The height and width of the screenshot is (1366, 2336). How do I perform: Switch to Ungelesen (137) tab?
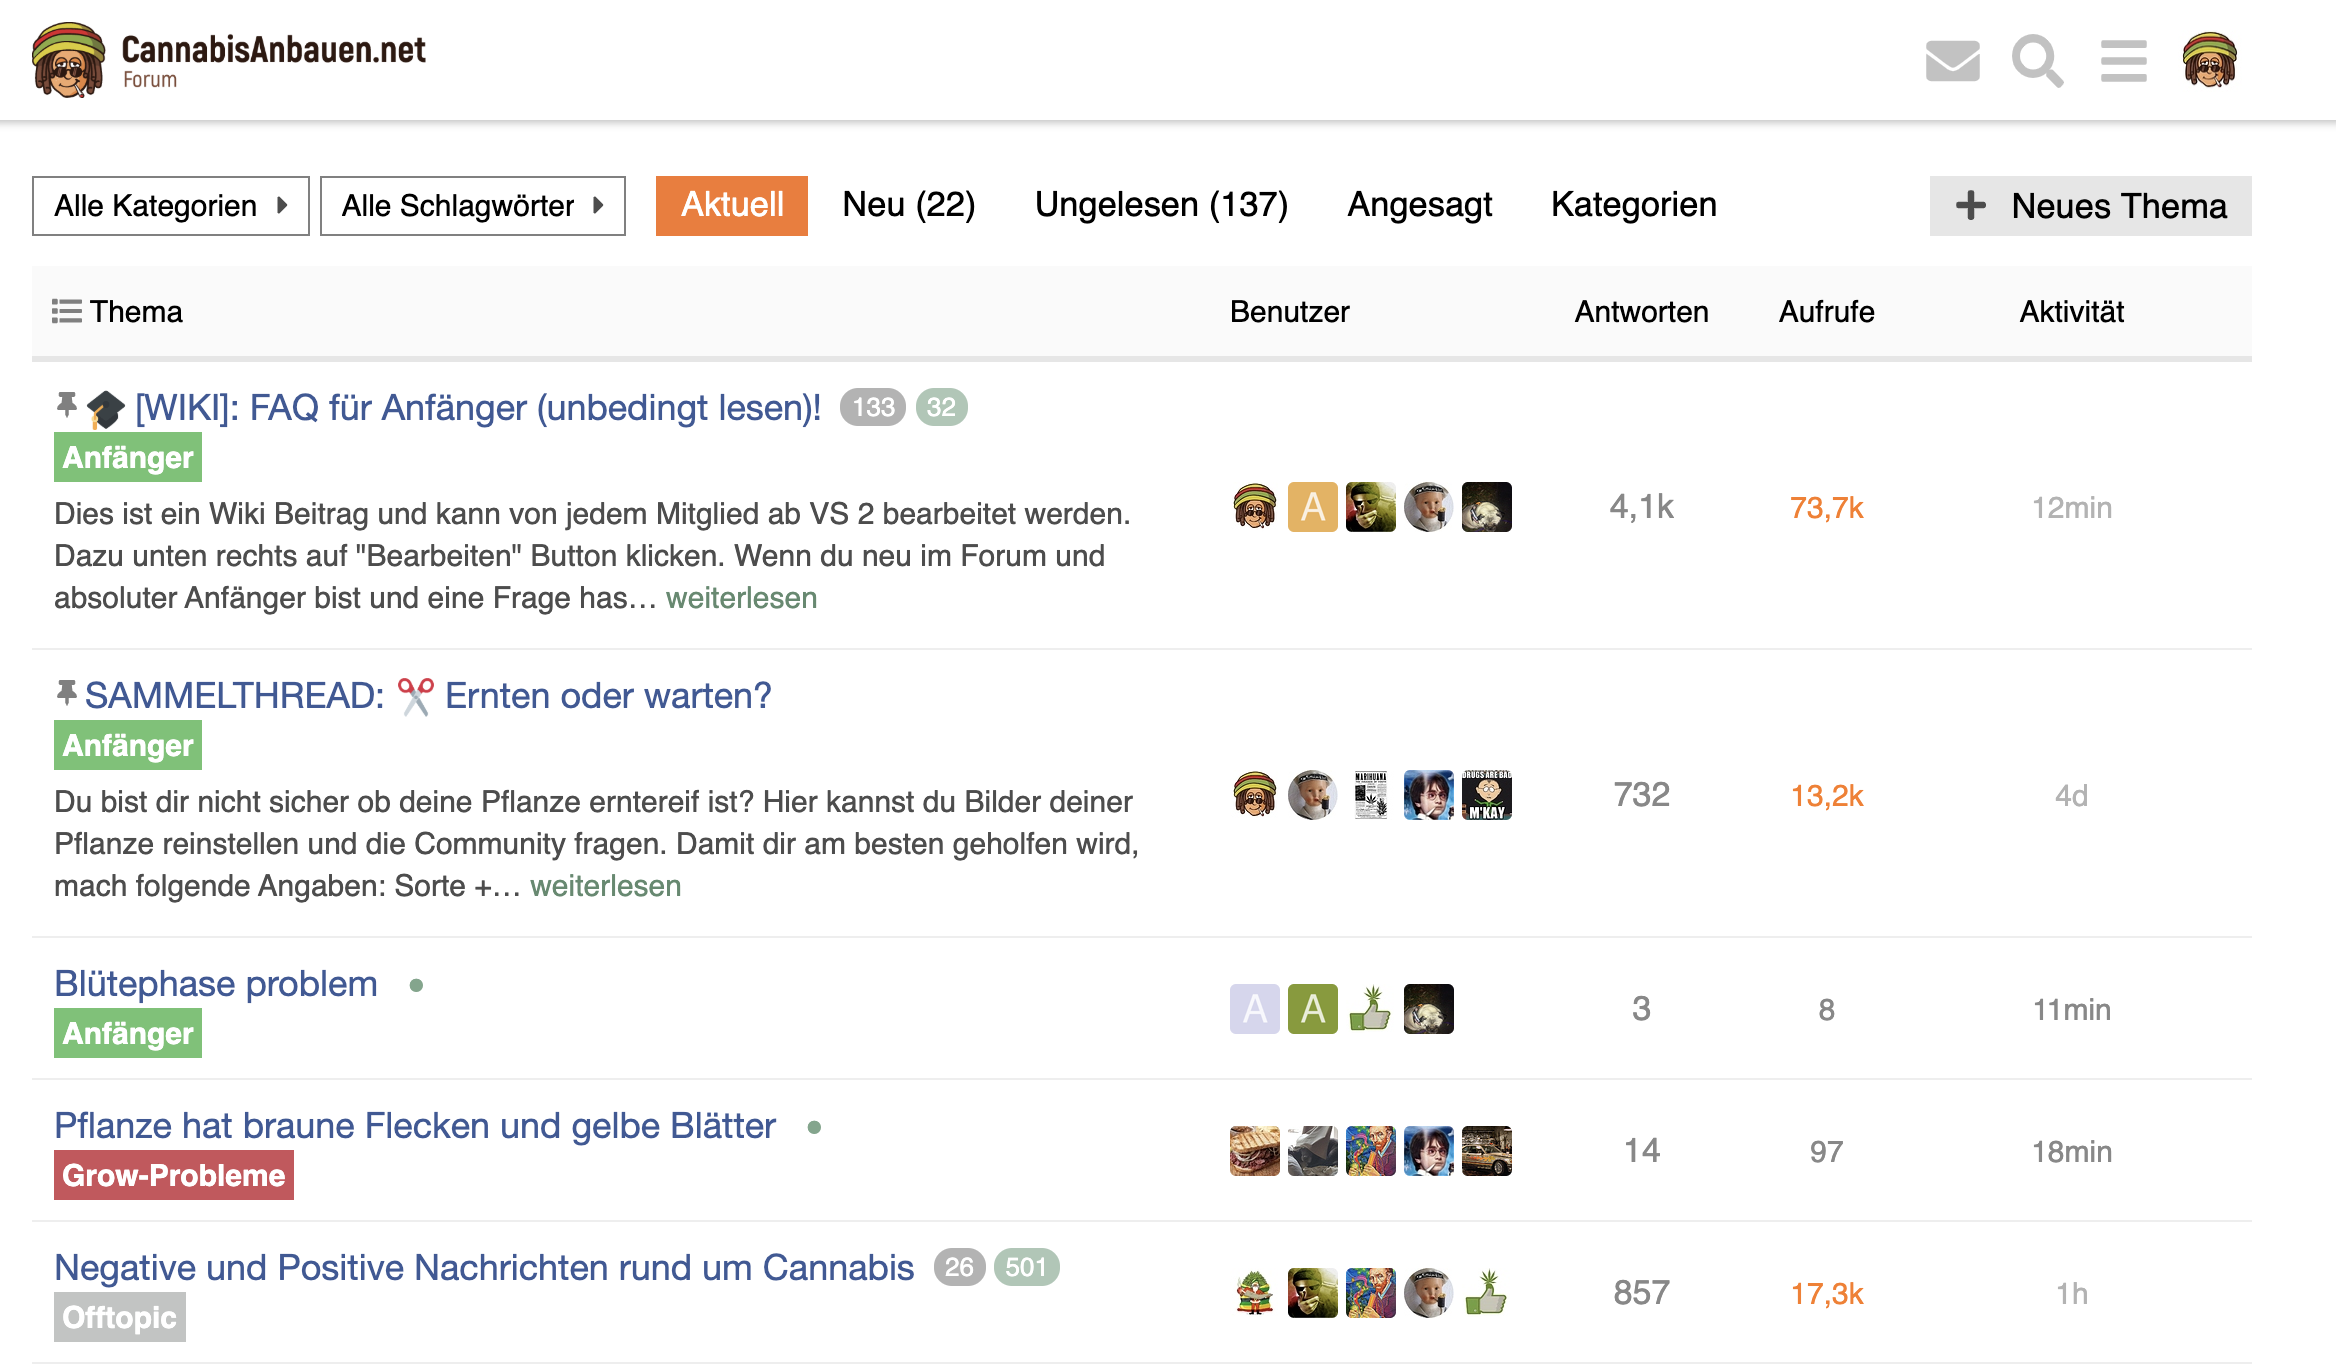(x=1161, y=205)
